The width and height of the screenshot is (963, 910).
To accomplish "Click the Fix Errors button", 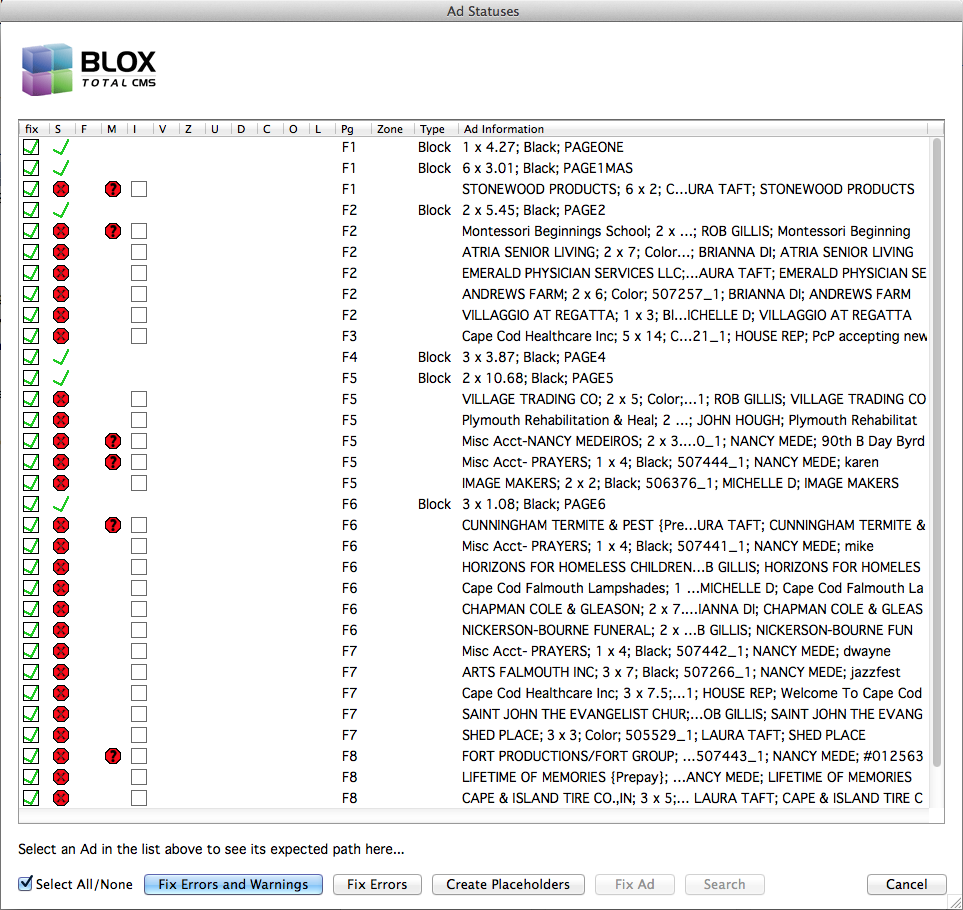I will [x=377, y=884].
